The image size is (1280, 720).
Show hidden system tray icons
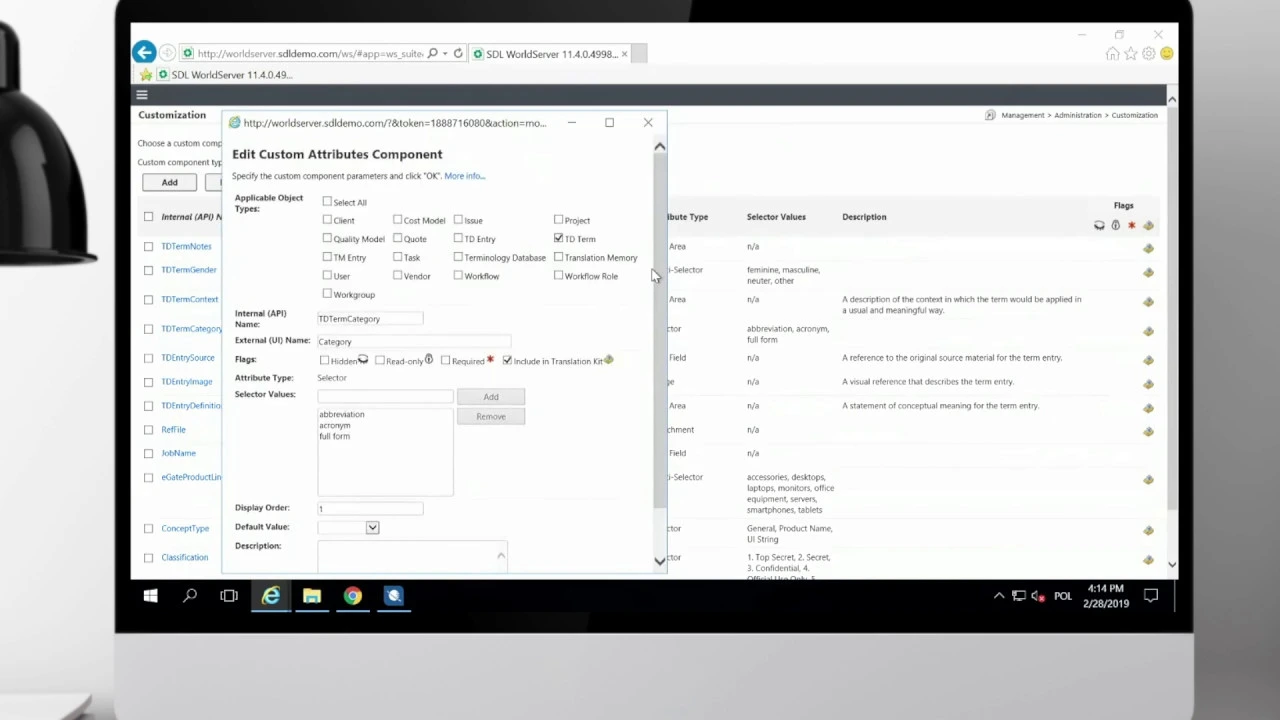coord(998,596)
